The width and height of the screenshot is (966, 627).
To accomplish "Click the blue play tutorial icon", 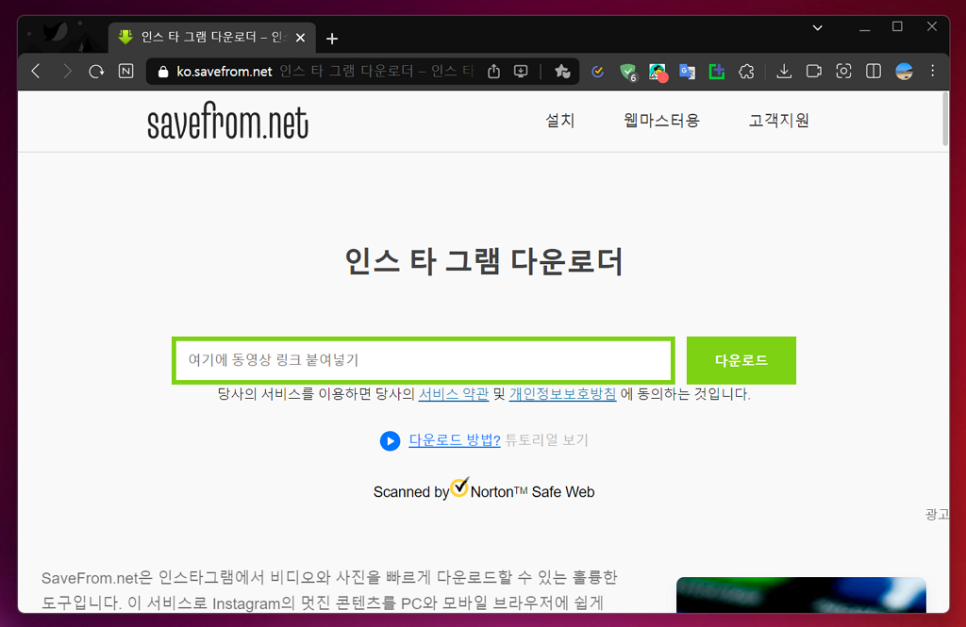I will 390,441.
